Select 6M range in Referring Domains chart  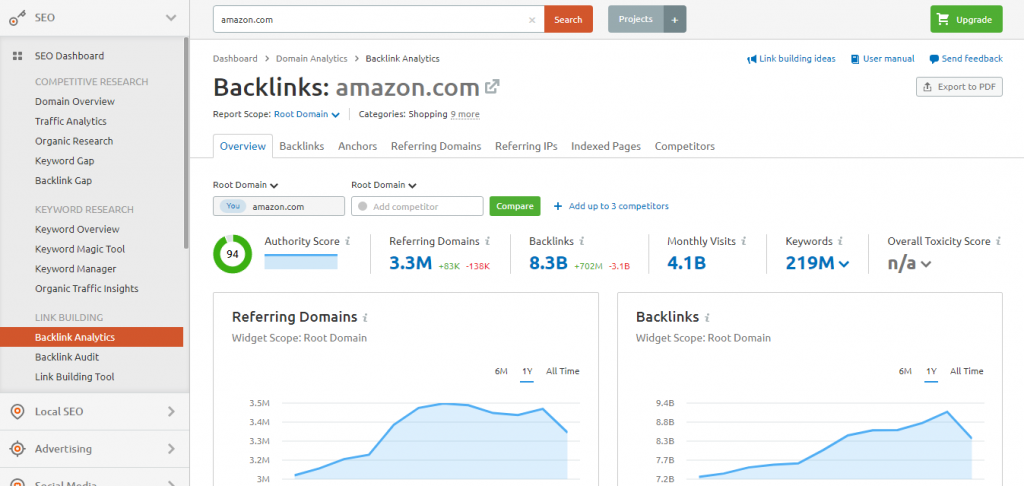pyautogui.click(x=501, y=371)
